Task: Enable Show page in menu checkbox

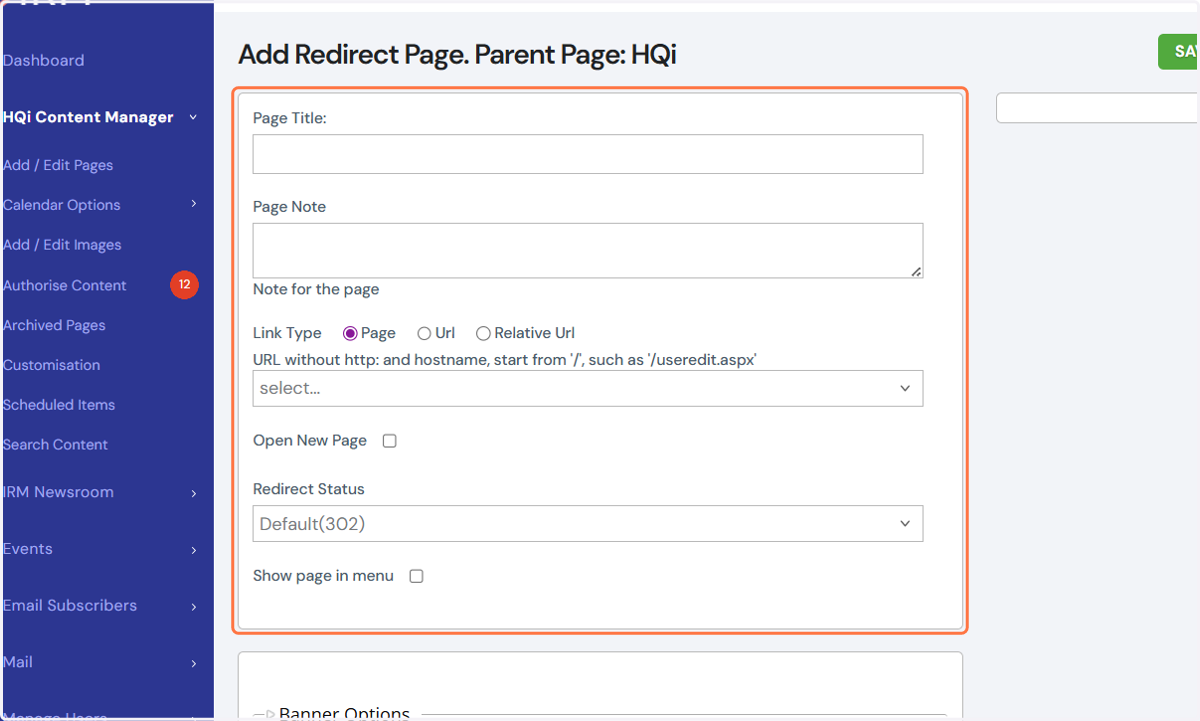Action: [417, 576]
